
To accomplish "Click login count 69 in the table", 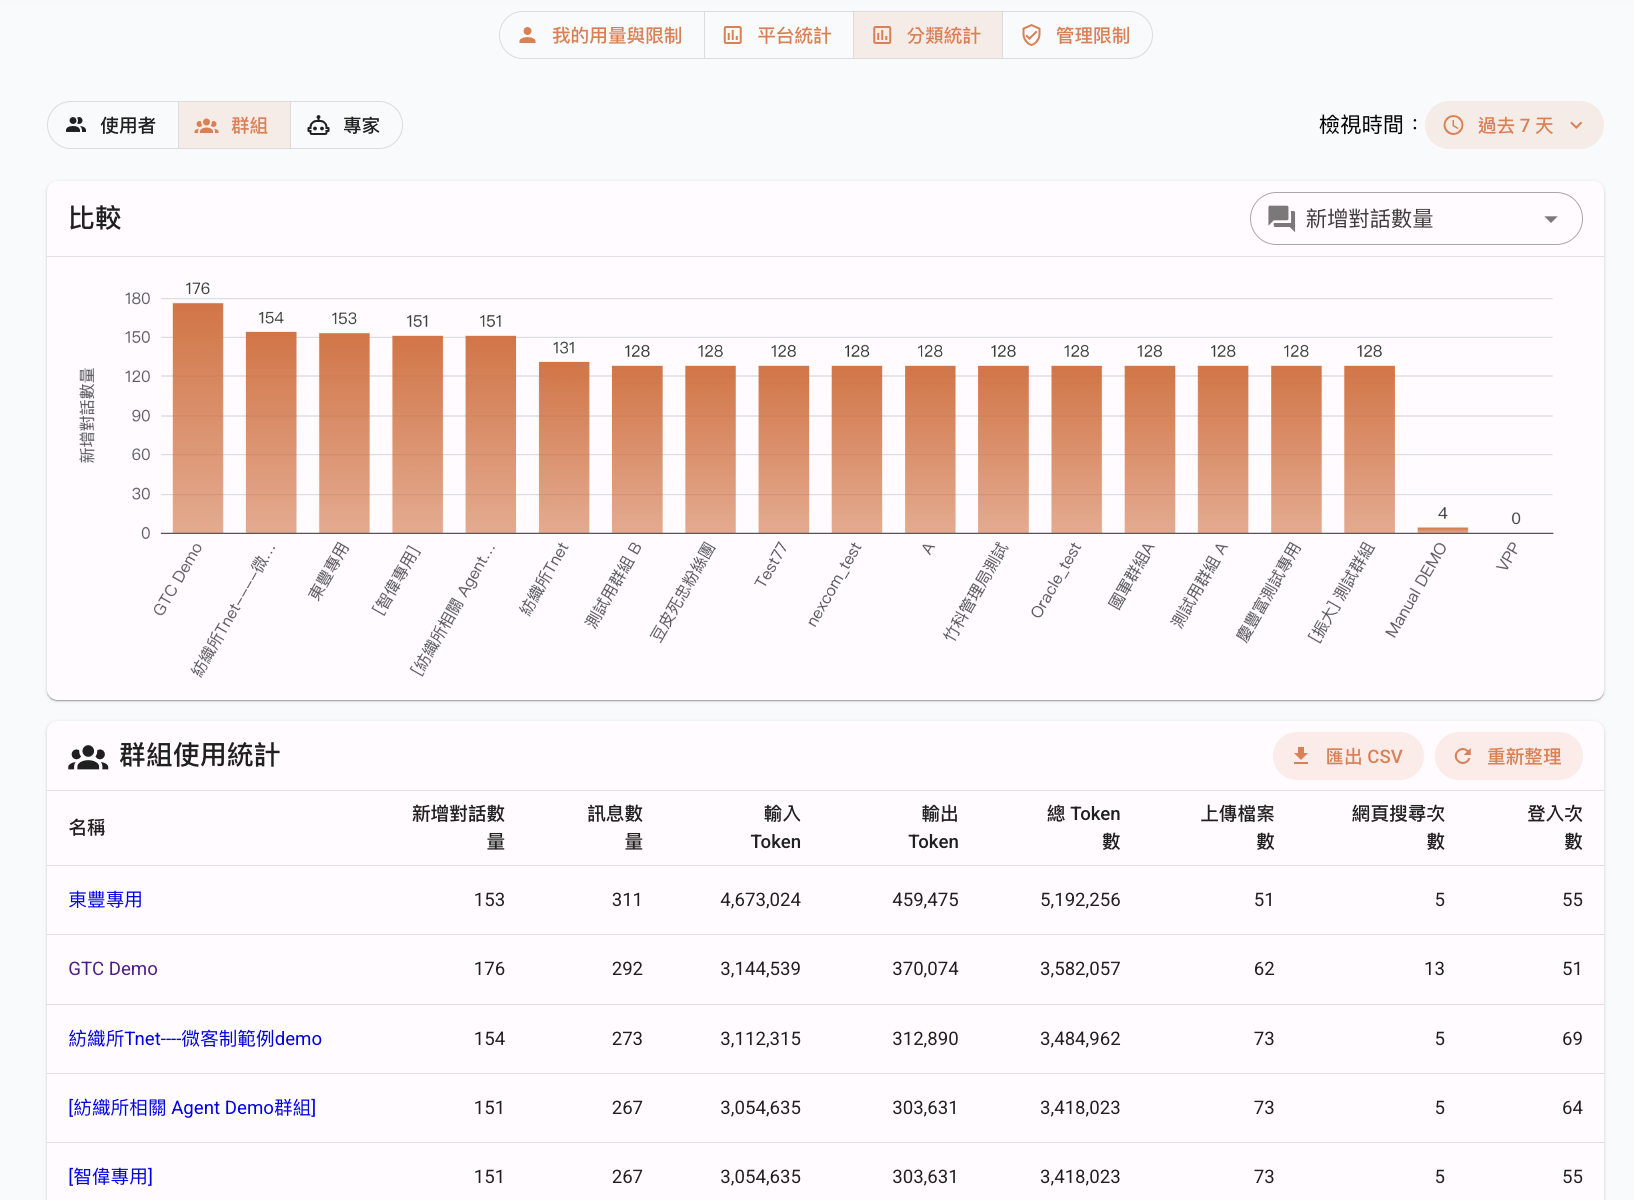I will [x=1572, y=1038].
